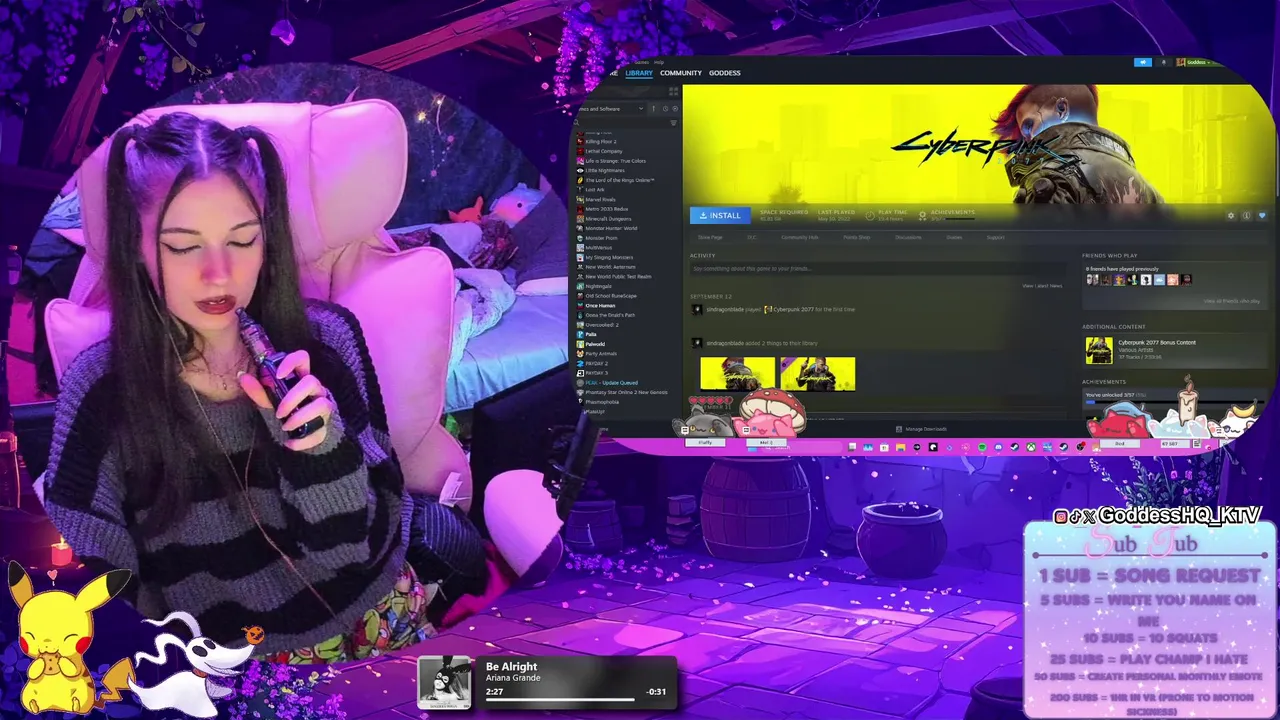Click the Be Alright album art thumbnail
Viewport: 1280px width, 720px height.
445,683
